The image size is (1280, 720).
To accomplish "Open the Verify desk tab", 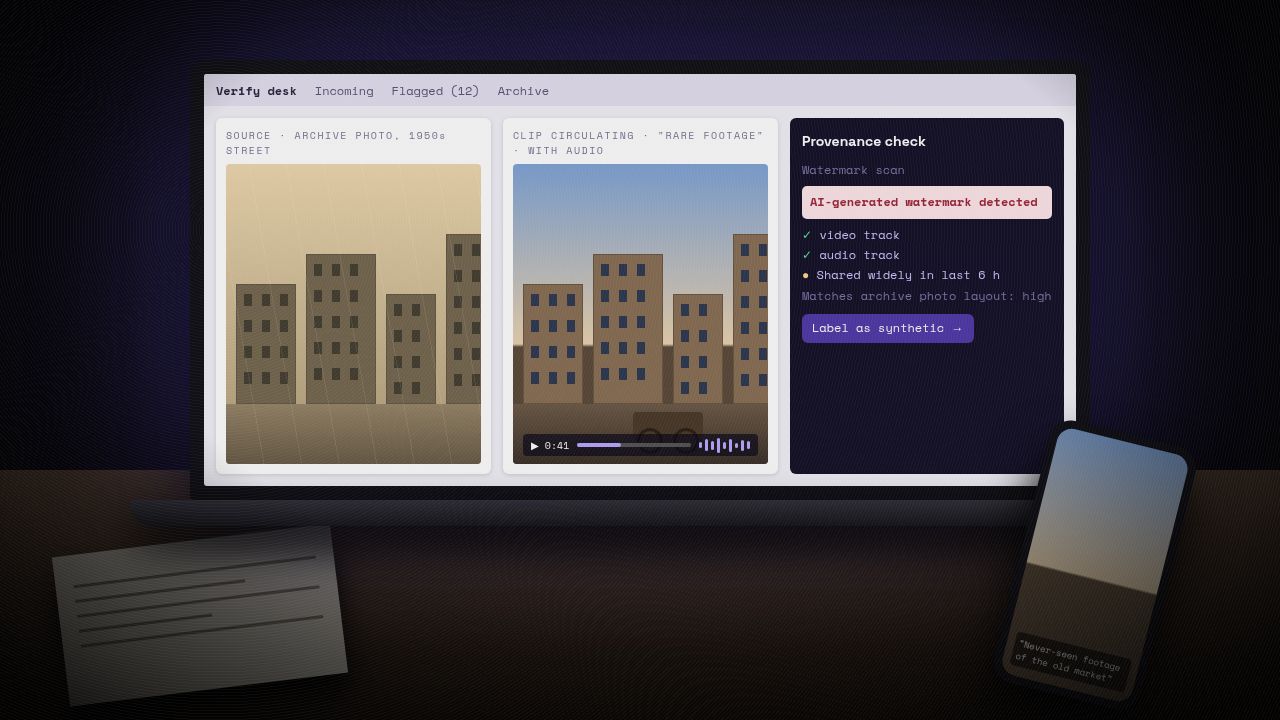I will click(256, 91).
